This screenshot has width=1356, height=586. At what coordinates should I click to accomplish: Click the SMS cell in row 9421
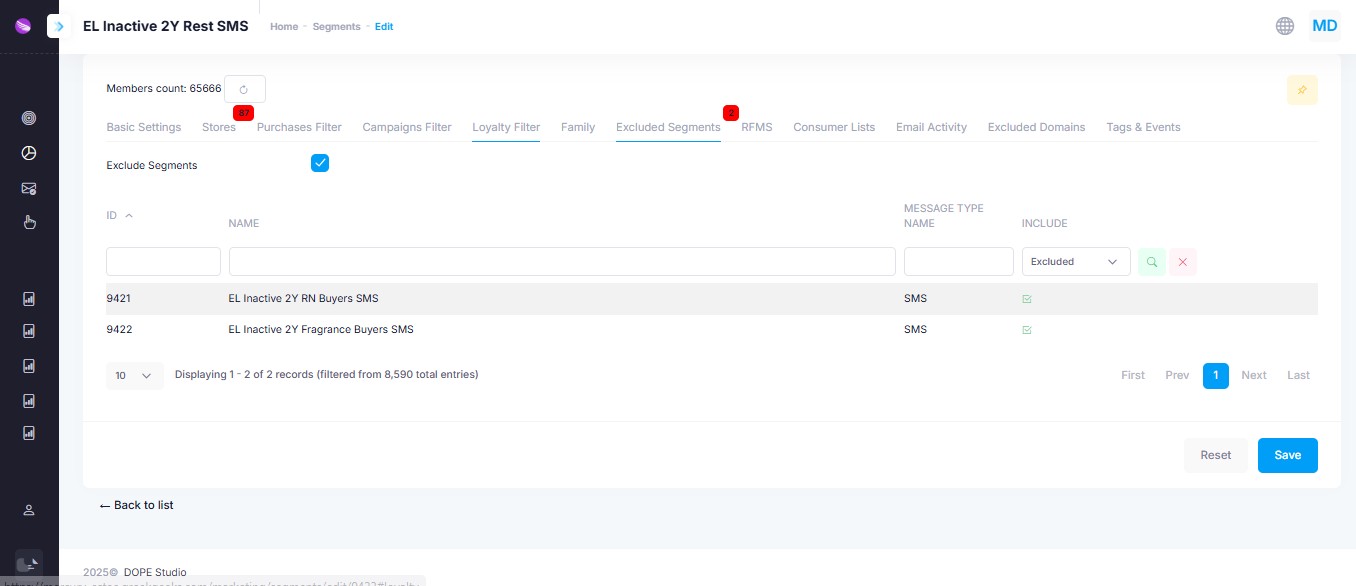click(915, 299)
